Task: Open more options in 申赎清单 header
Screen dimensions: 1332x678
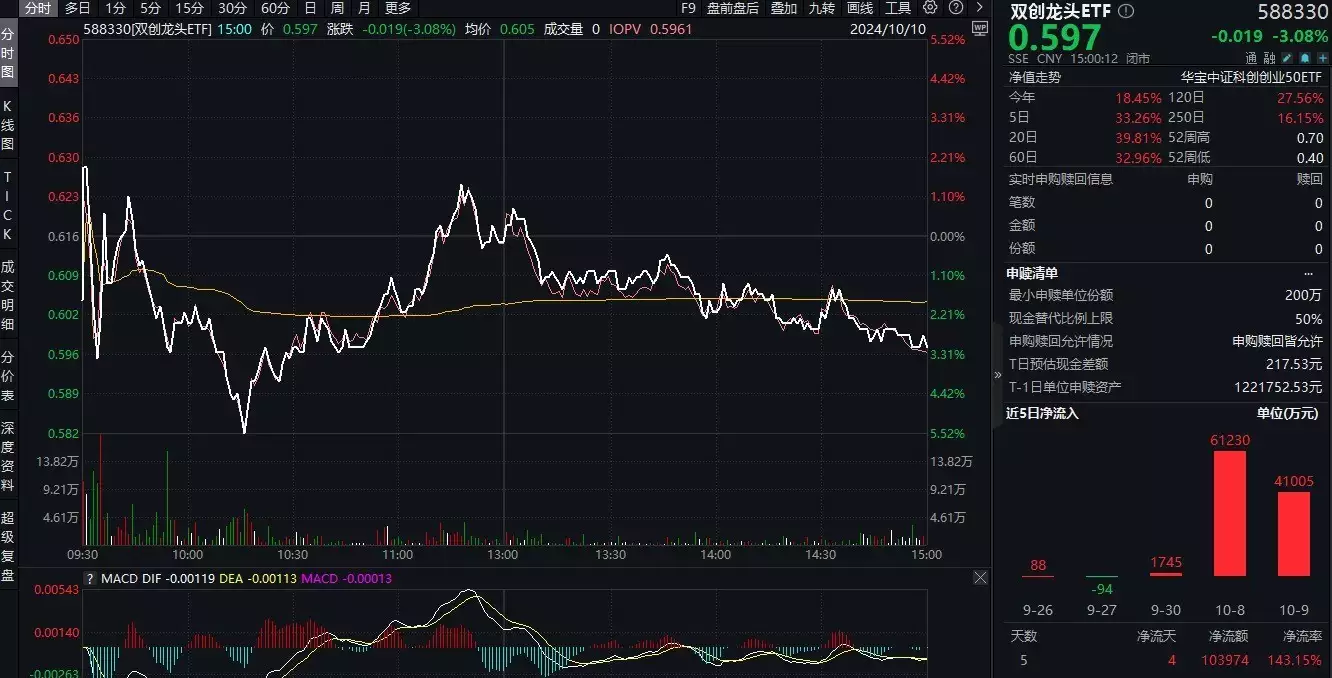Action: click(x=1308, y=273)
